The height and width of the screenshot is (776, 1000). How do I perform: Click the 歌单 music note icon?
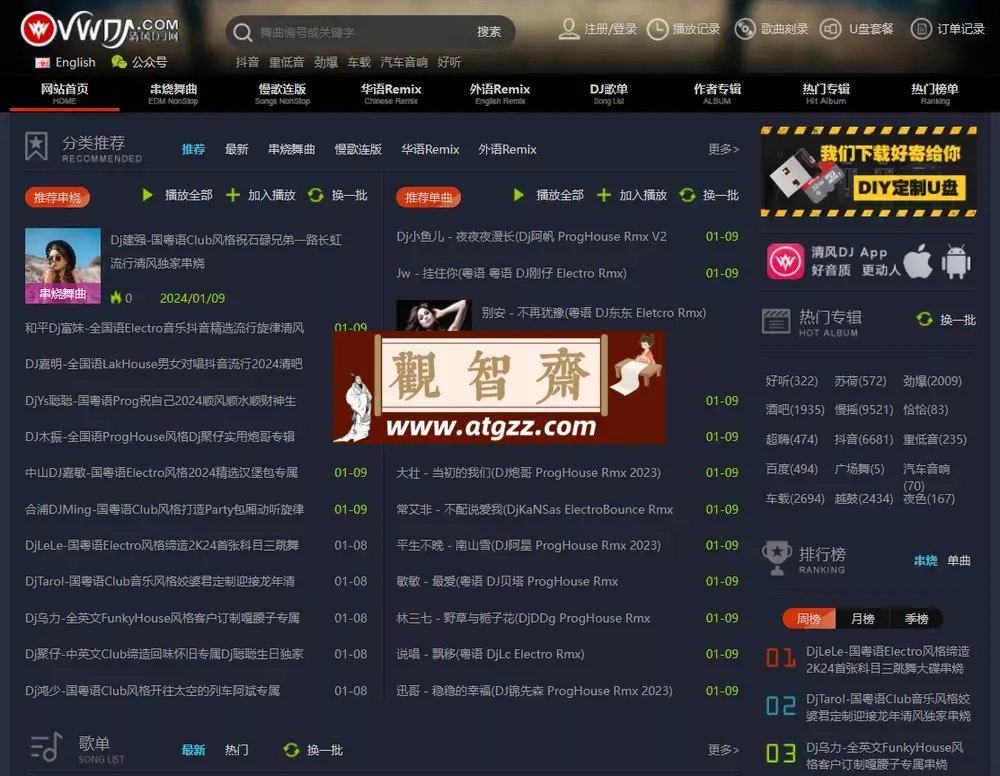pos(47,747)
